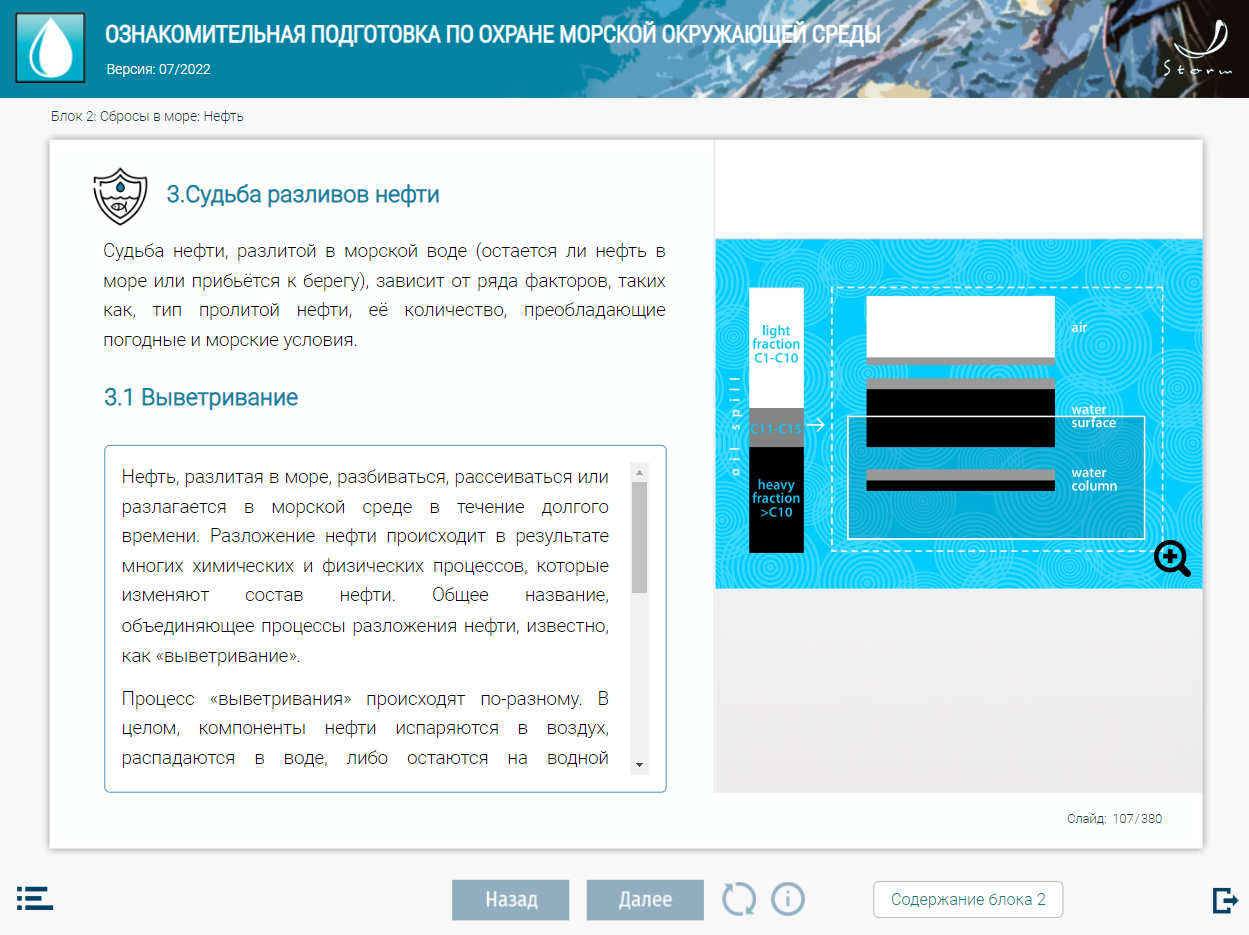1249x935 pixels.
Task: Click the exit course icon
Action: (1224, 900)
